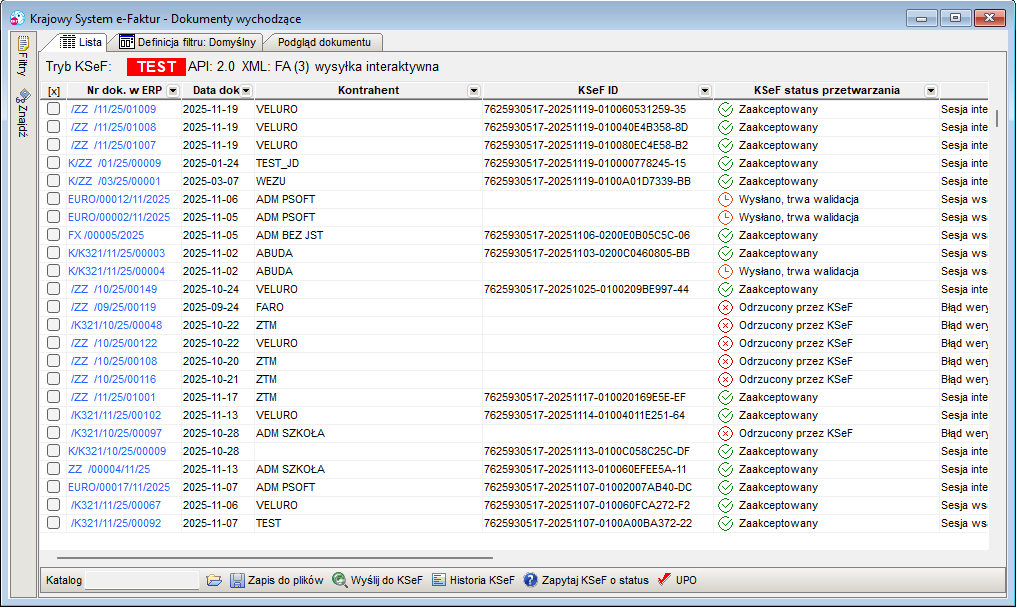Screen dimensions: 1017x608
Task: Open document link K/K321/11/25/00003
Action: point(117,253)
